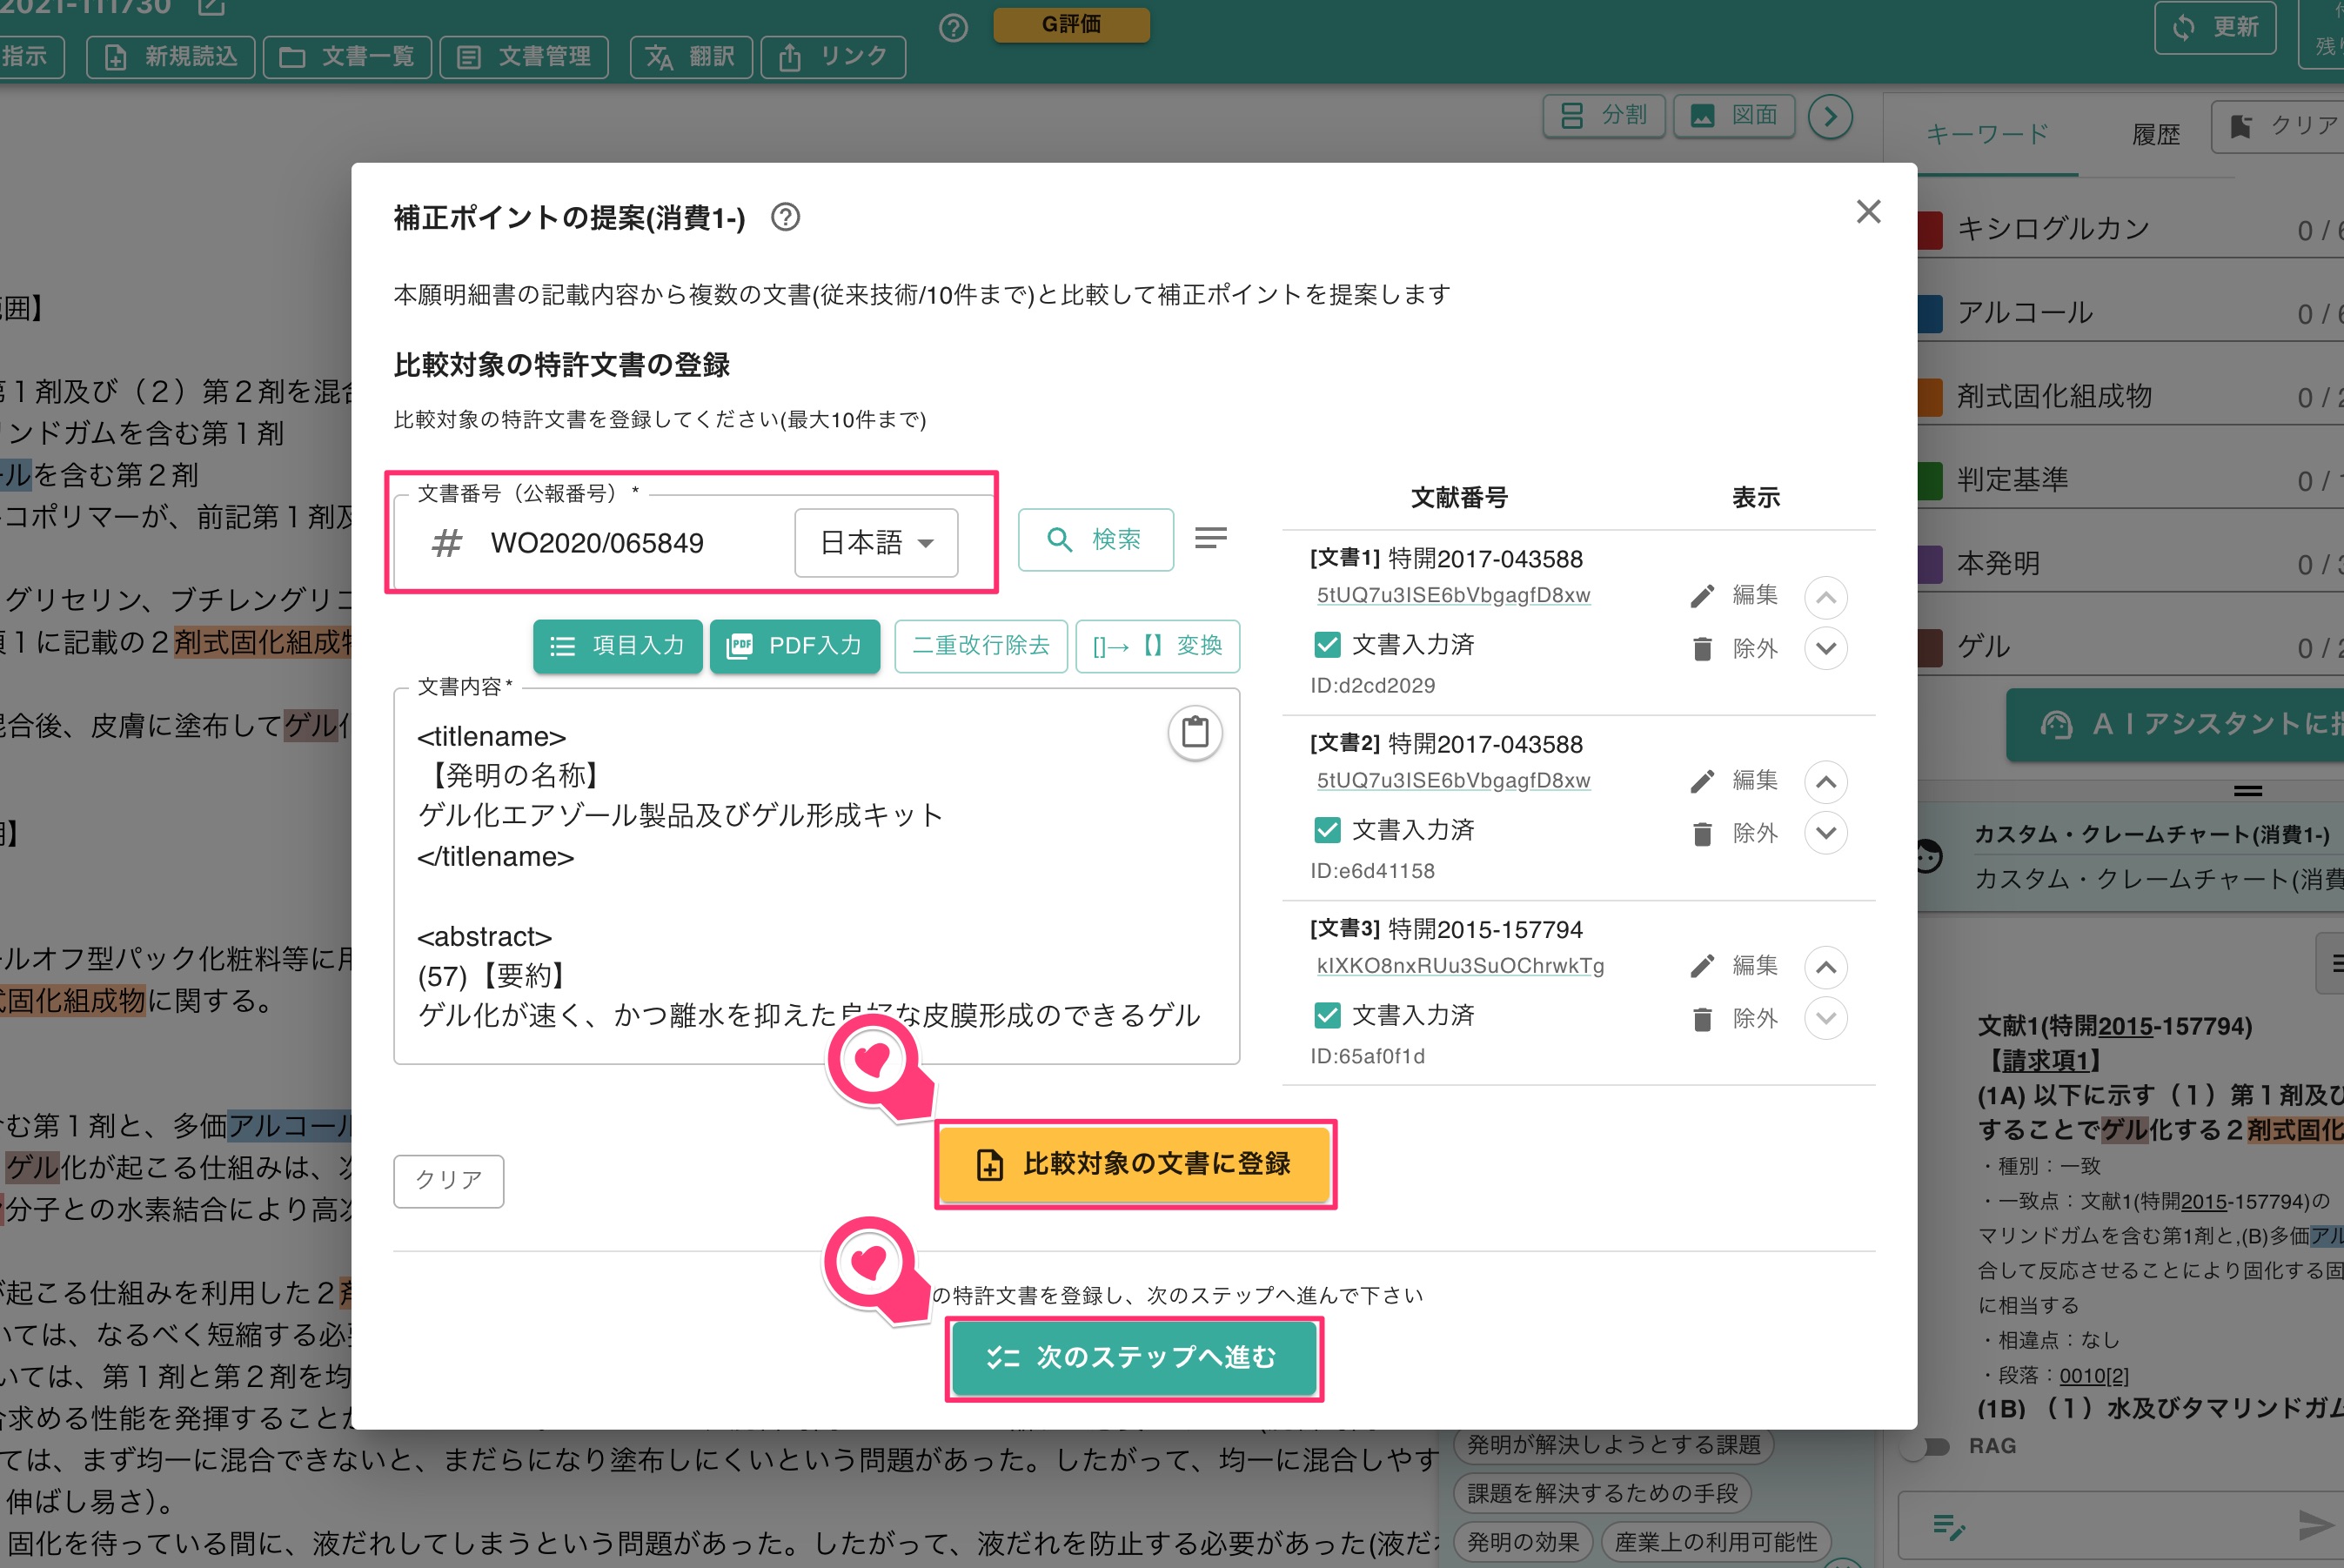Click the trash 除外 icon for 文書2
Viewport: 2344px width, 1568px height.
1702,834
